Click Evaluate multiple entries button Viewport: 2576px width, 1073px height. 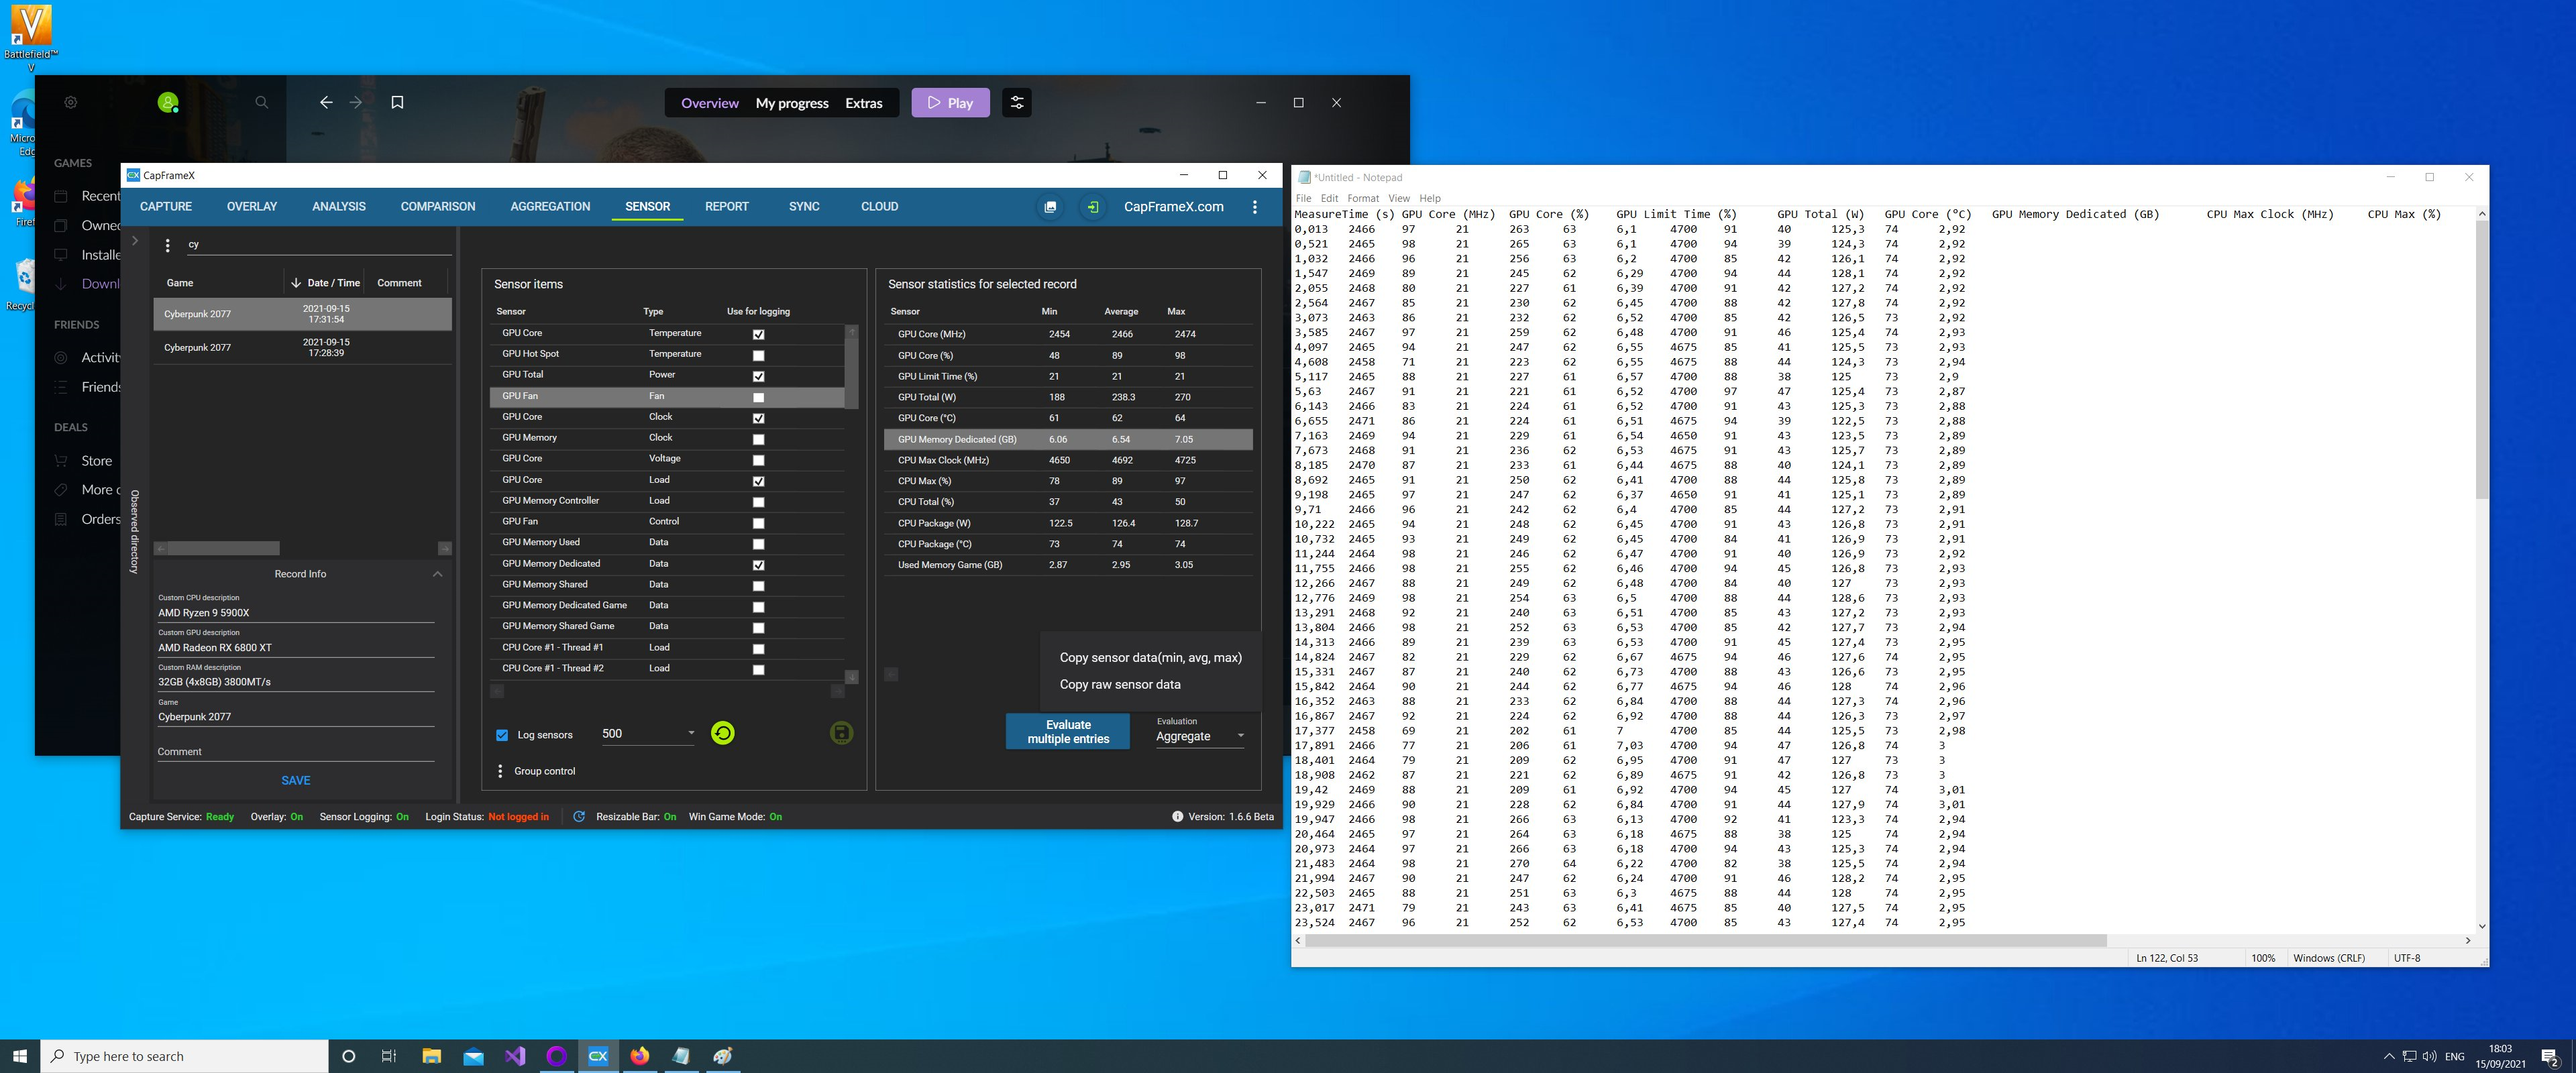[x=1068, y=731]
